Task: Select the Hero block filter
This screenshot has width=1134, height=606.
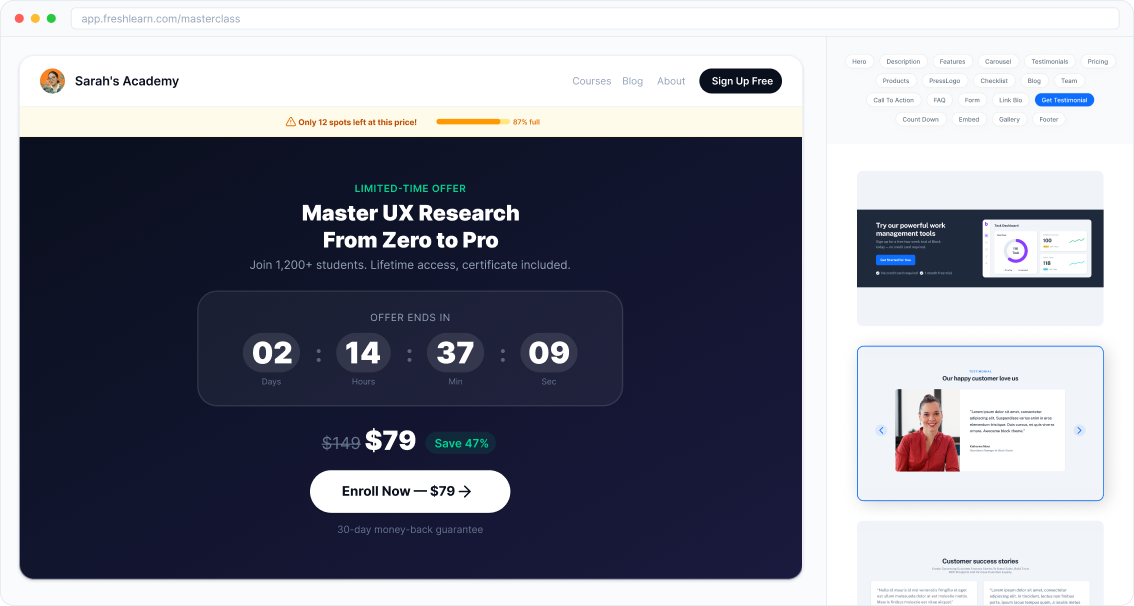Action: [859, 62]
